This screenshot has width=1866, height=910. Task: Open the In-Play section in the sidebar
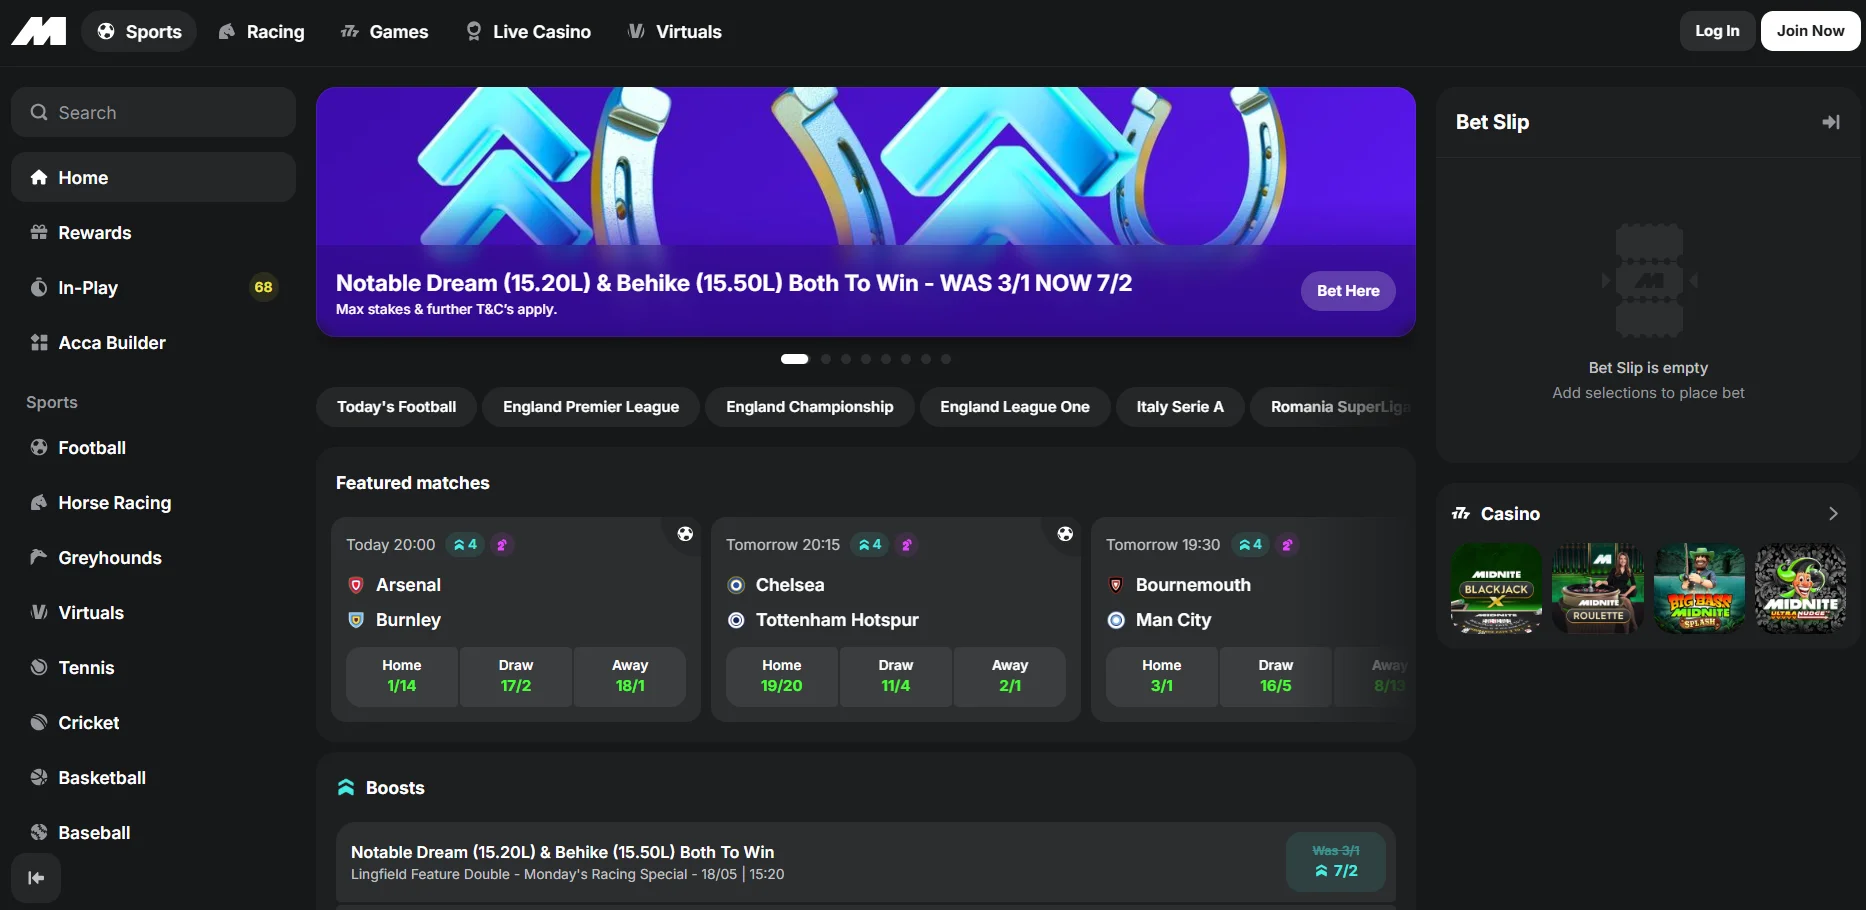coord(153,287)
